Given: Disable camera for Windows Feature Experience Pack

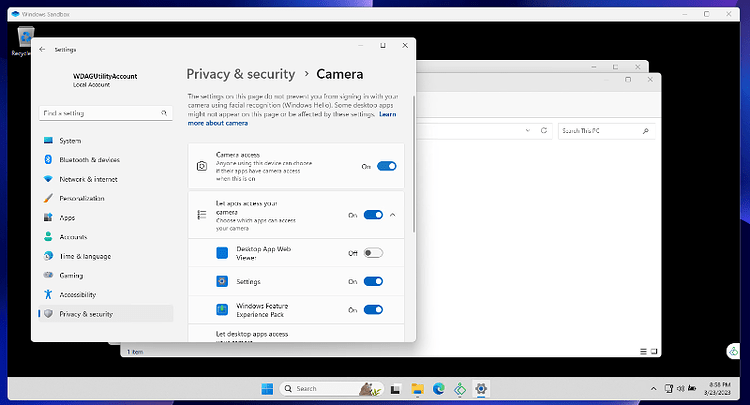Looking at the screenshot, I should [x=373, y=310].
